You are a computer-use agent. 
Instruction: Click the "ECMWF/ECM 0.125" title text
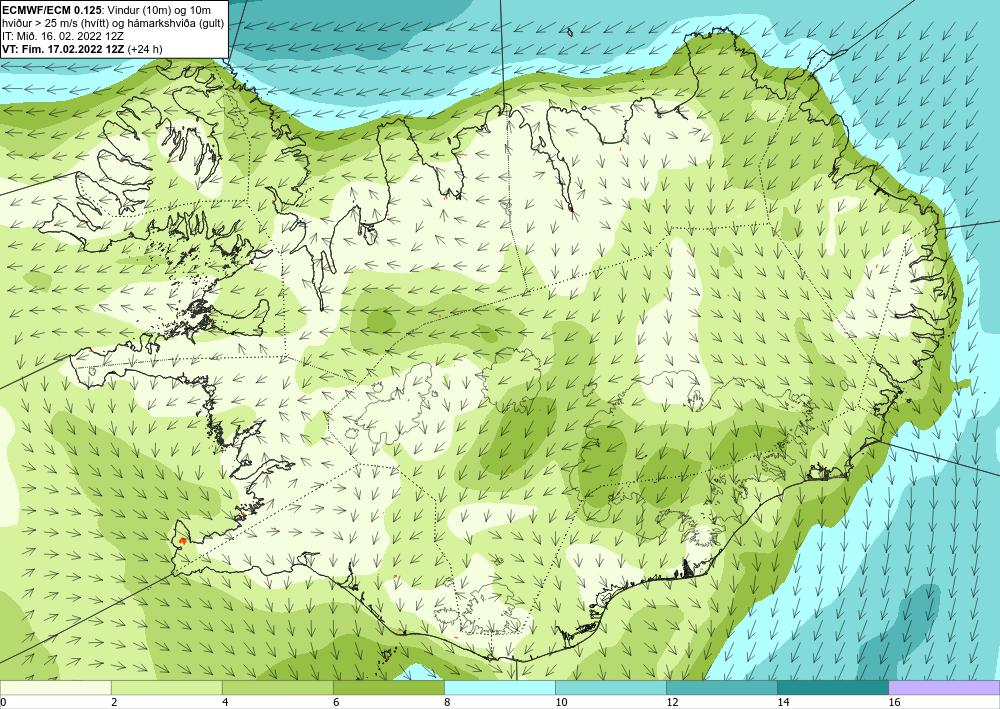(x=53, y=8)
